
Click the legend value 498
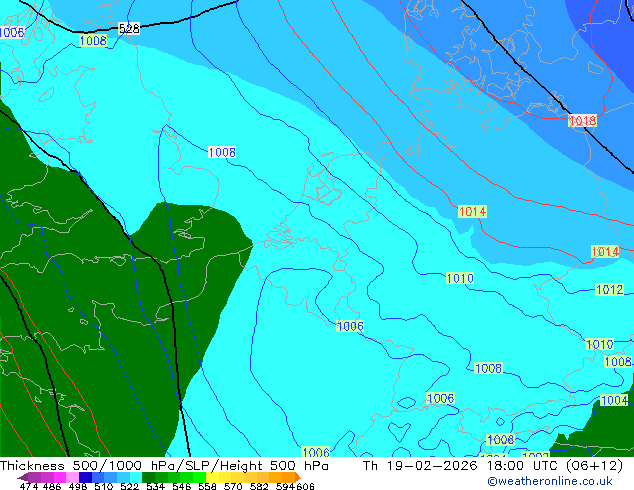point(78,486)
